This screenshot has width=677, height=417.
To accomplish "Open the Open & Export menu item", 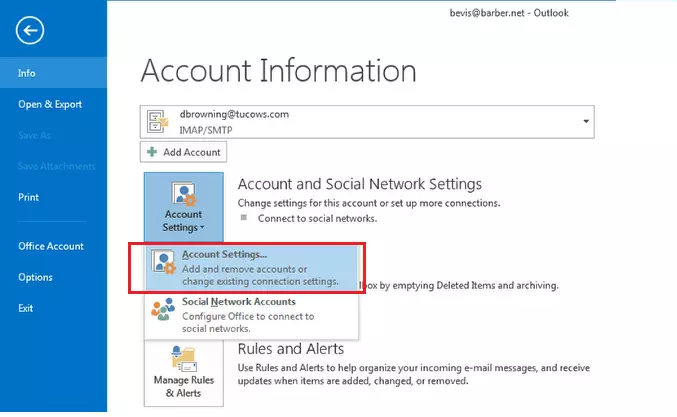I will 50,104.
